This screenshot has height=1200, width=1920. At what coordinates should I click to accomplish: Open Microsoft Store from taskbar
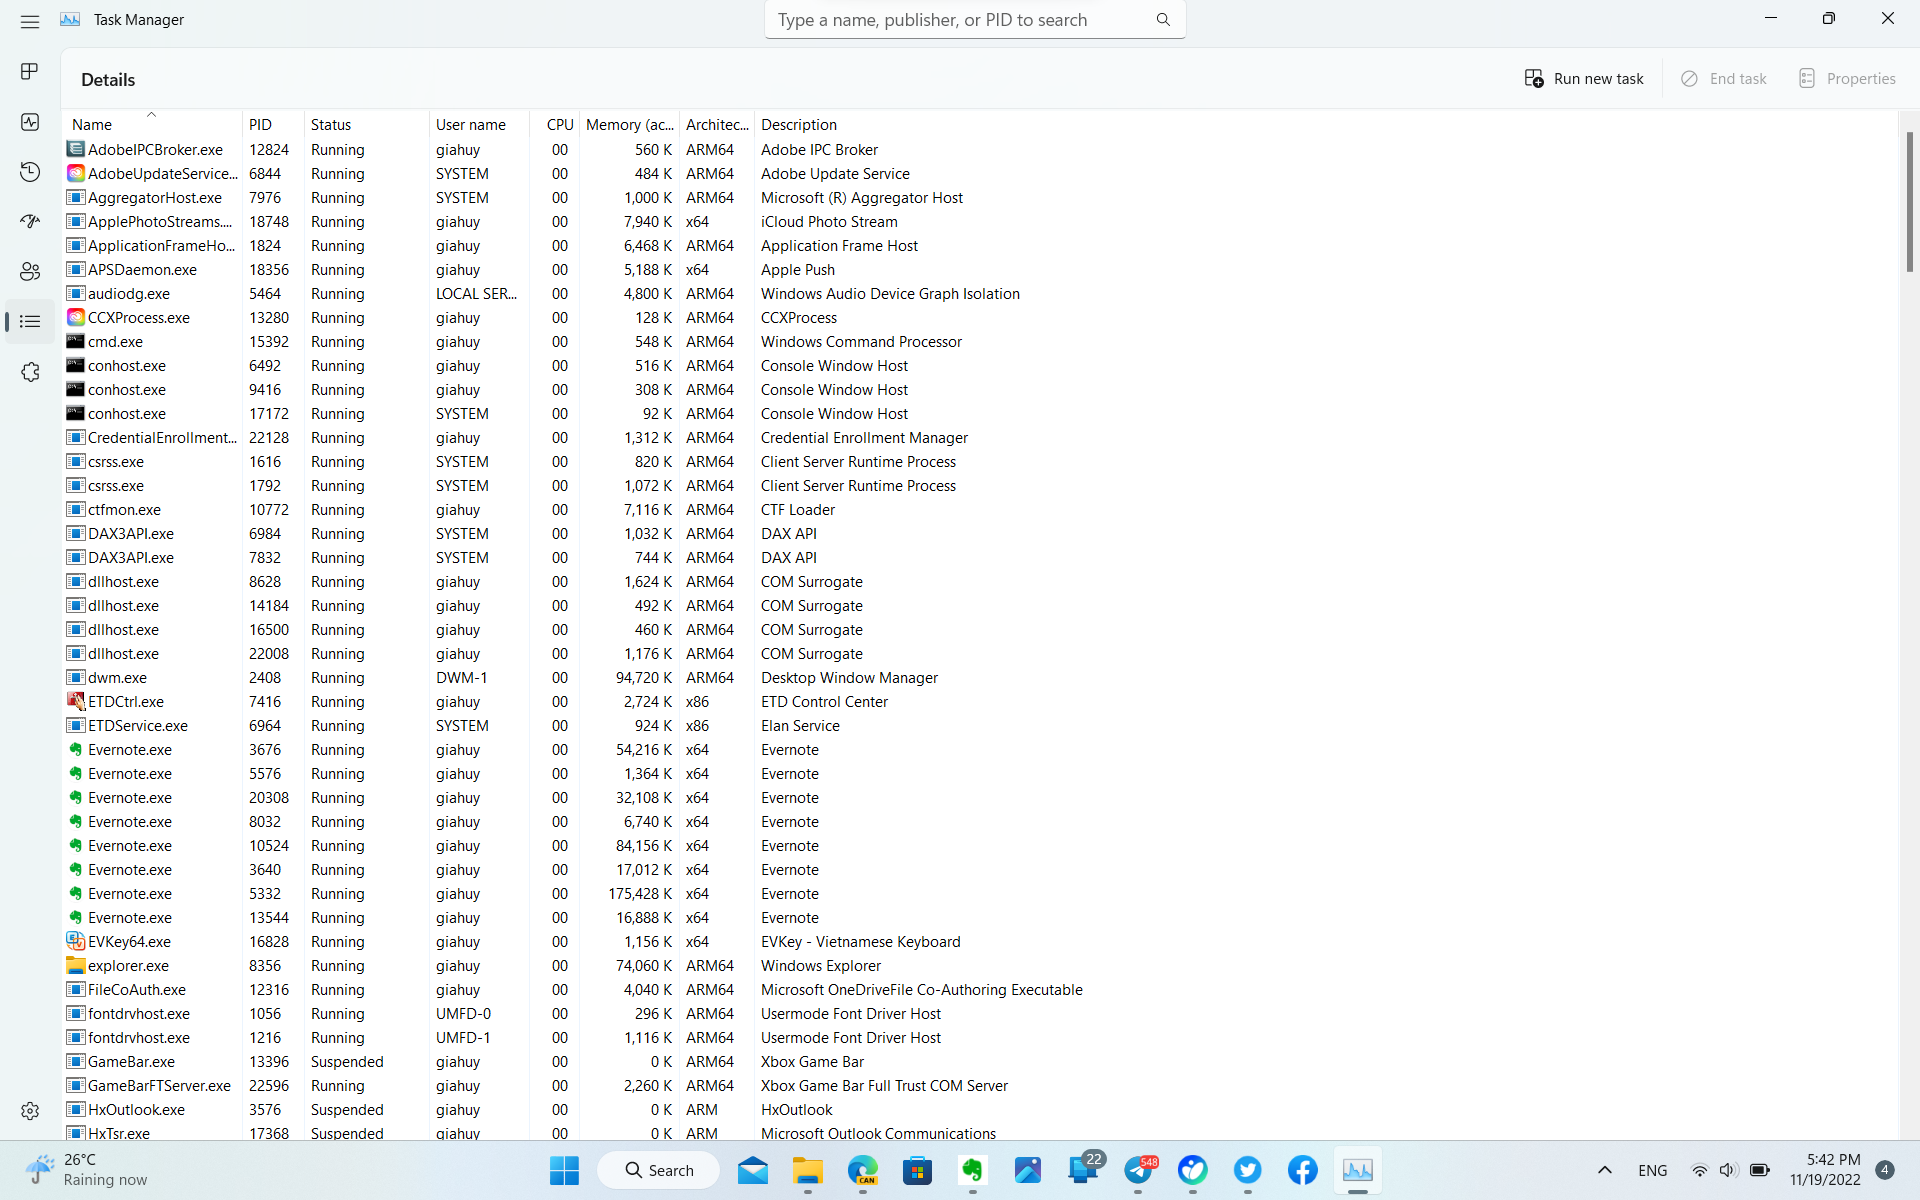pos(917,1170)
